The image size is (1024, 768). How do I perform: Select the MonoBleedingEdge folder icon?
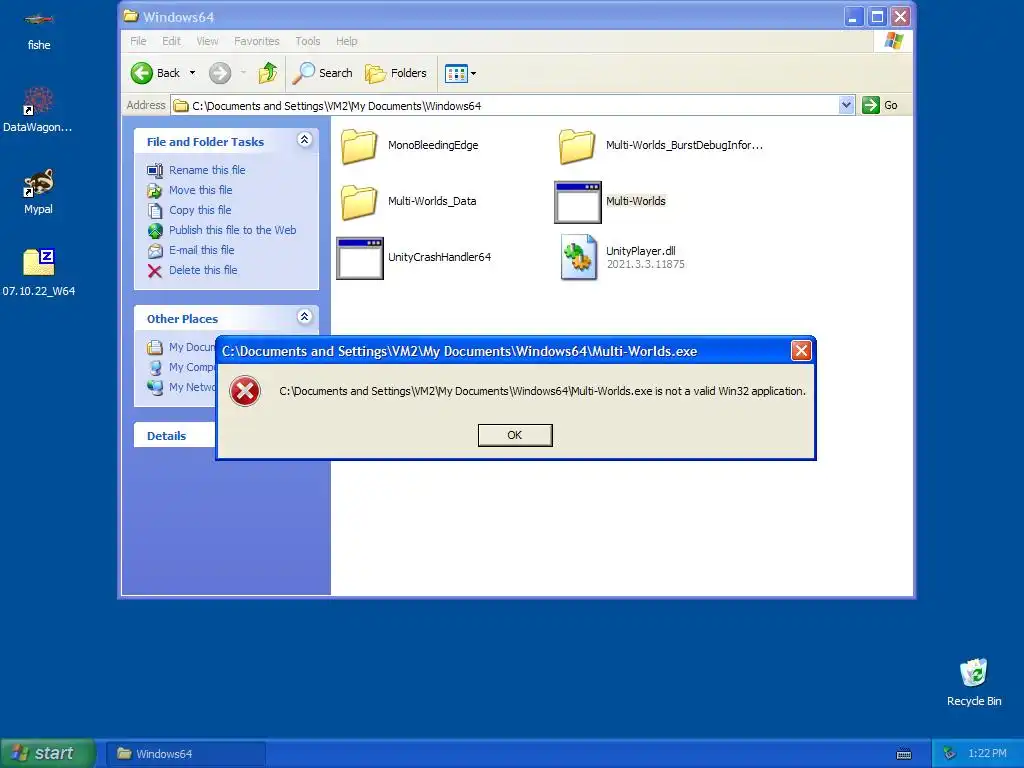[x=359, y=146]
